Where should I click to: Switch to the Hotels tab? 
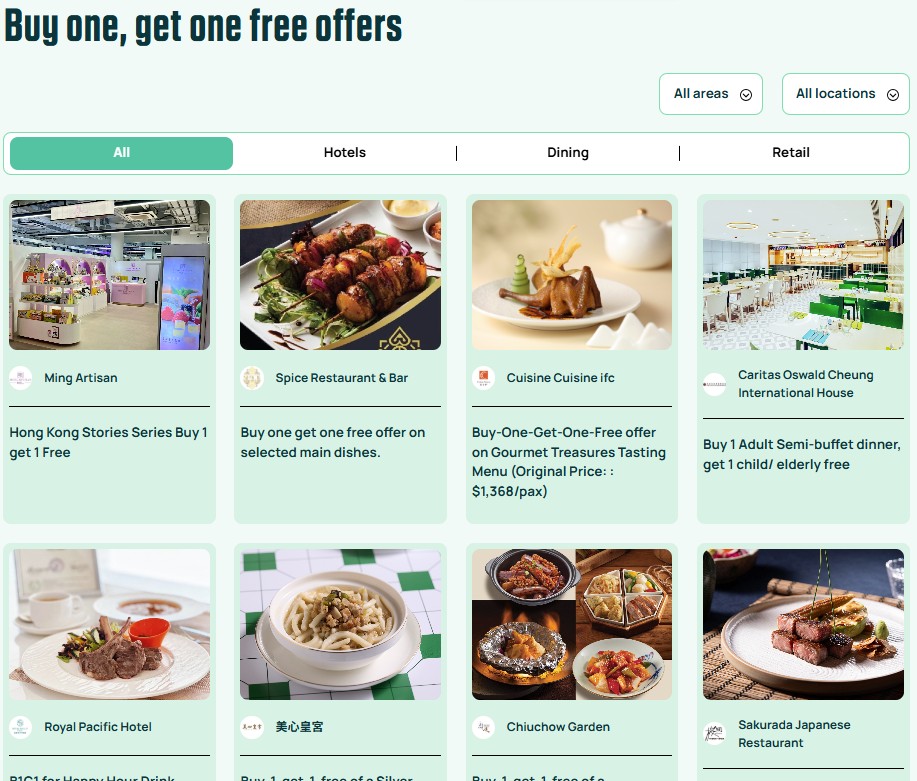344,153
